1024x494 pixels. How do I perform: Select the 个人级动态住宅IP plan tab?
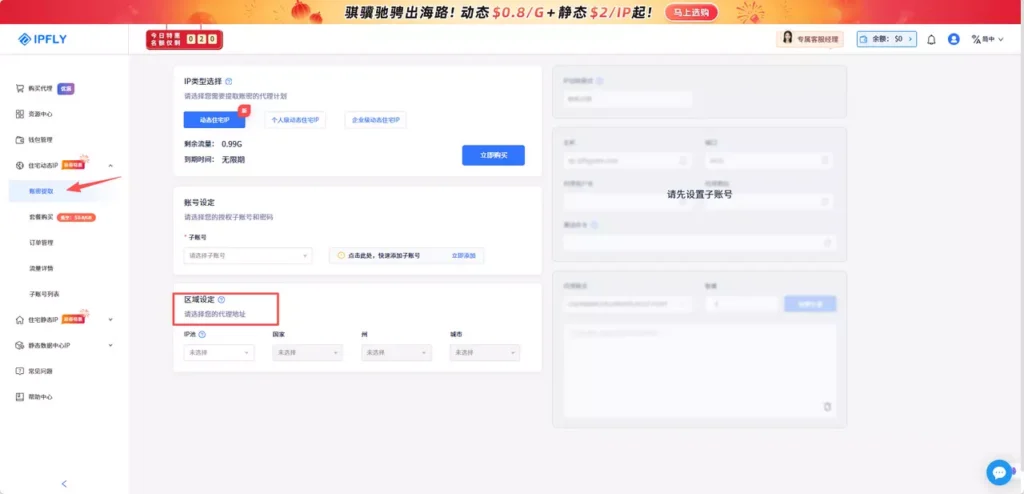pos(295,120)
